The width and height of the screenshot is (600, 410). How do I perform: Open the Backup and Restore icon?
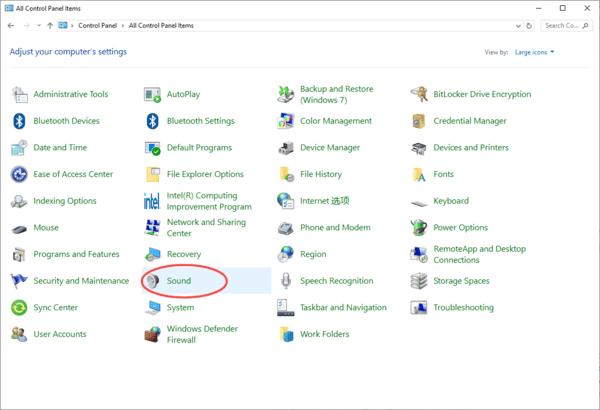pos(285,95)
